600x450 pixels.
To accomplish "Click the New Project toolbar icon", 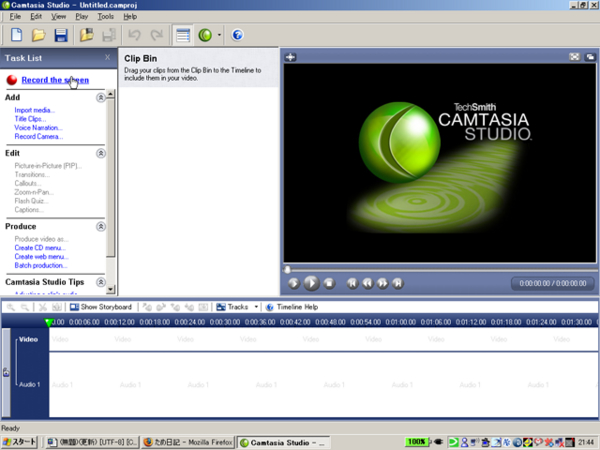I will [16, 35].
